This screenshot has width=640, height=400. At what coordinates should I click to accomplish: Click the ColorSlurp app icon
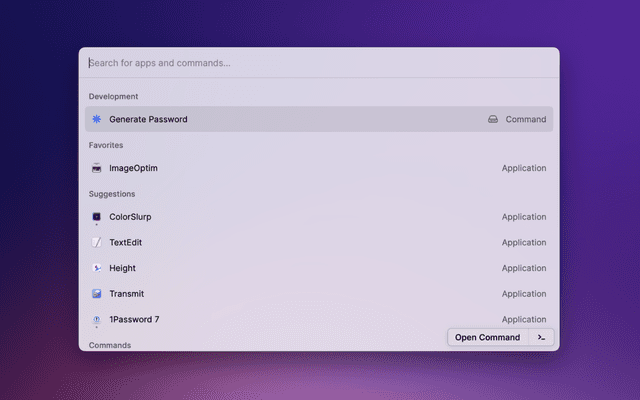[97, 217]
